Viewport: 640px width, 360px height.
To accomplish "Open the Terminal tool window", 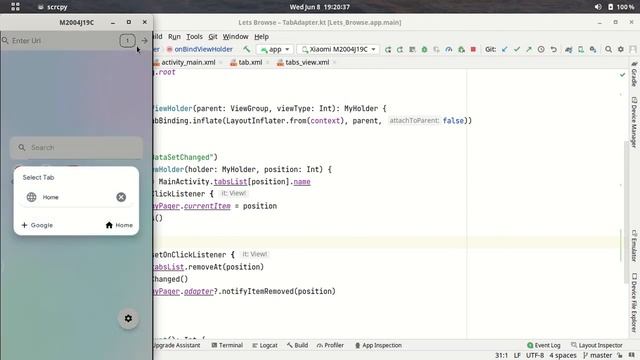I will coord(227,345).
